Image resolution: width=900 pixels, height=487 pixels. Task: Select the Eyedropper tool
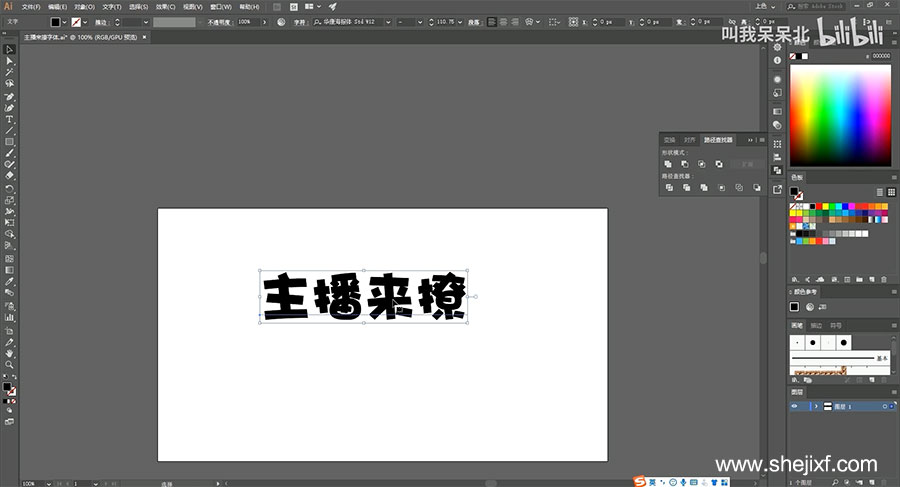[9, 283]
